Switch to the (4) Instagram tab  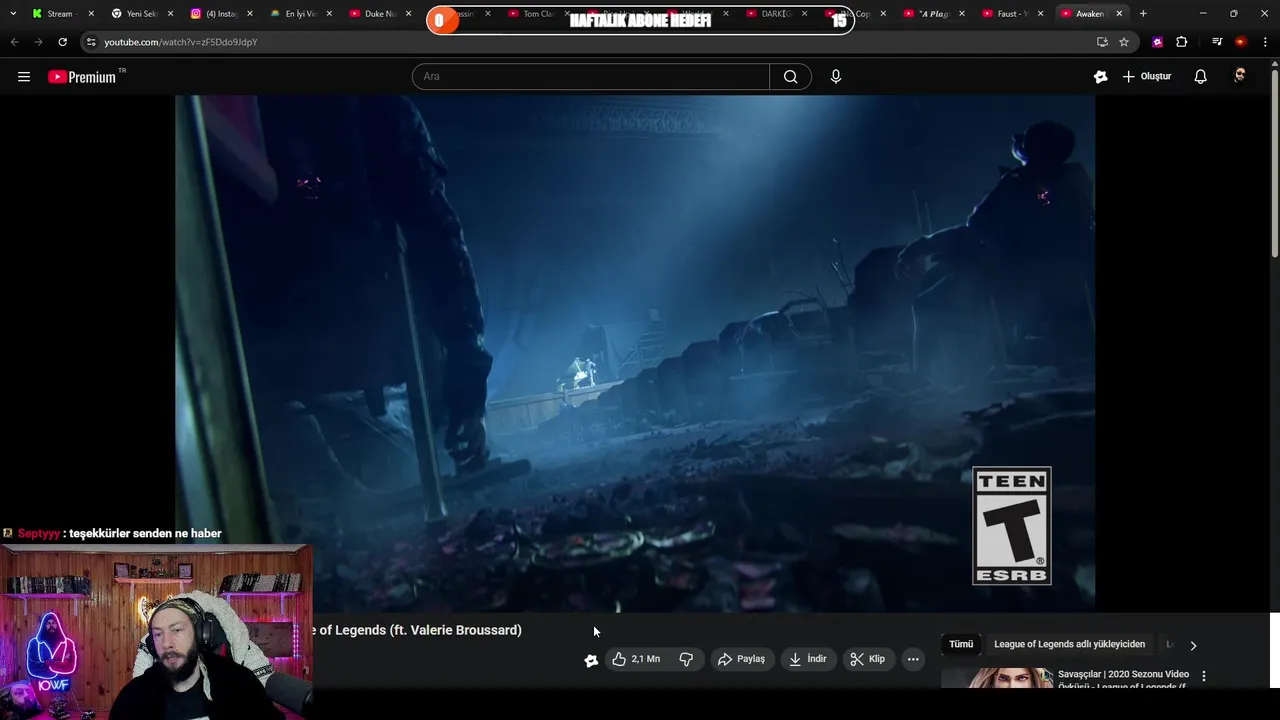pos(222,14)
